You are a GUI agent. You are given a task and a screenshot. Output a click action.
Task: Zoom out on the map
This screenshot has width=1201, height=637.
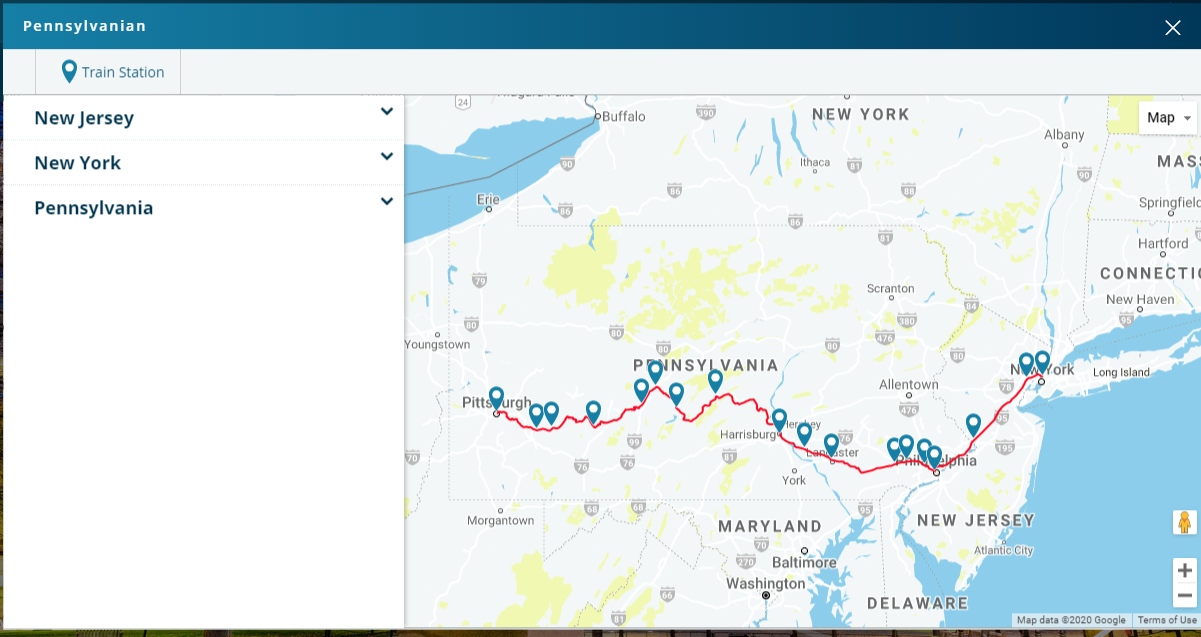tap(1185, 596)
